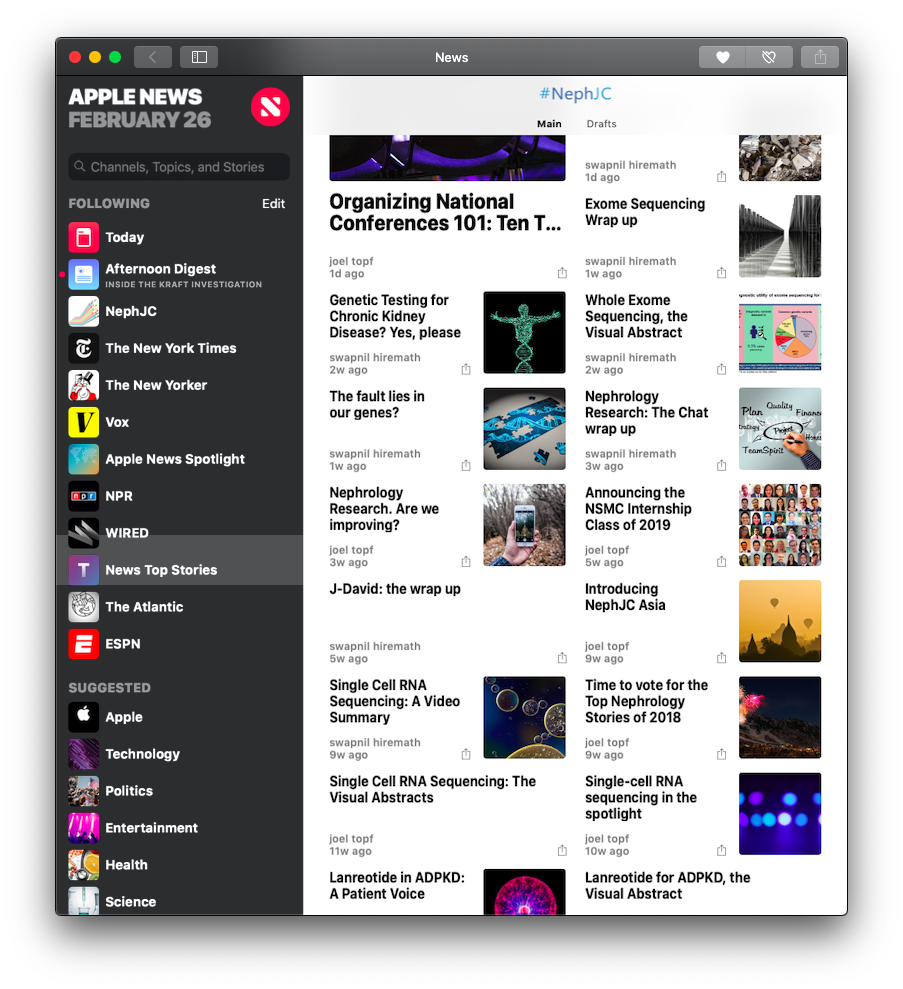
Task: Share The fault lies in our genes article
Action: (465, 465)
